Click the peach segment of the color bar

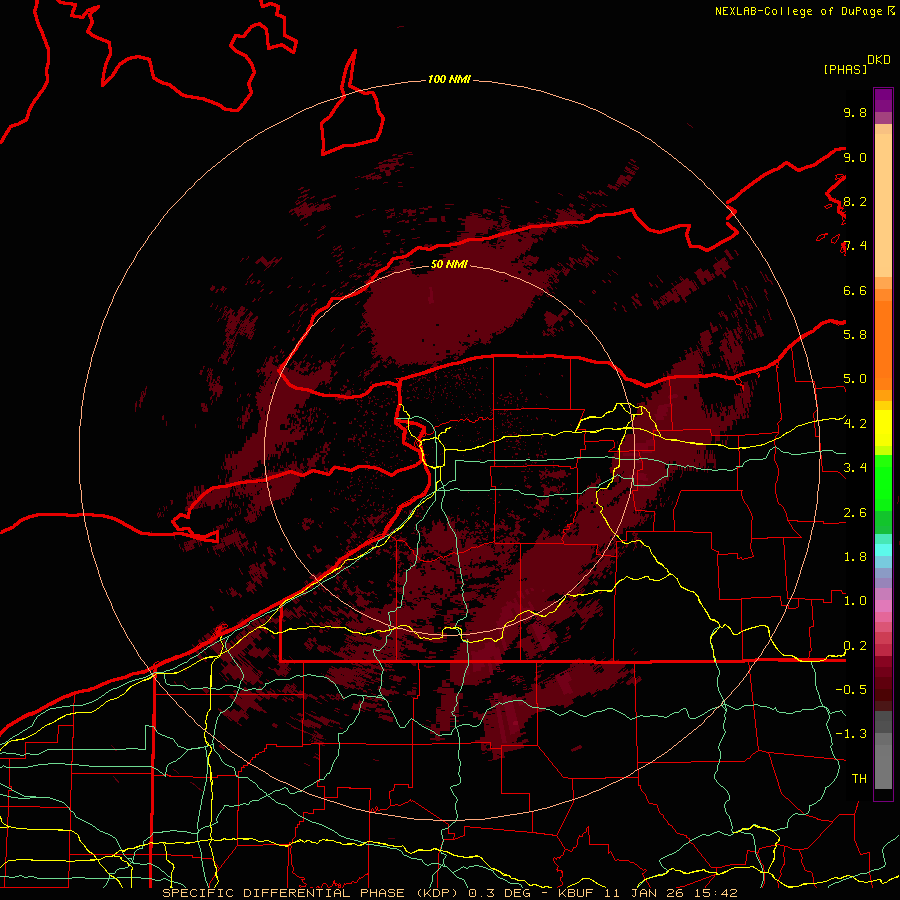[883, 205]
